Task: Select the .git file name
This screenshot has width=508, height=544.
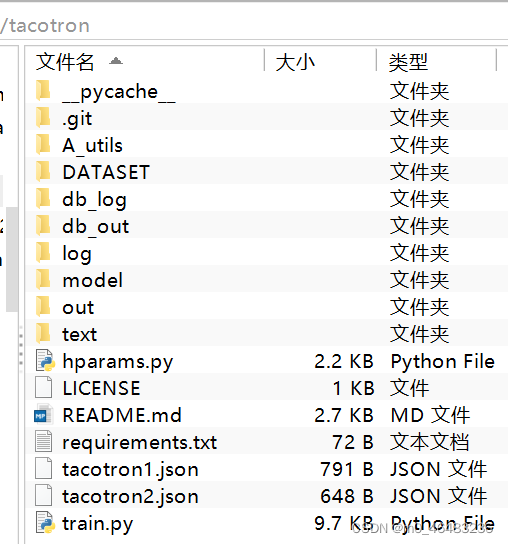Action: [77, 119]
